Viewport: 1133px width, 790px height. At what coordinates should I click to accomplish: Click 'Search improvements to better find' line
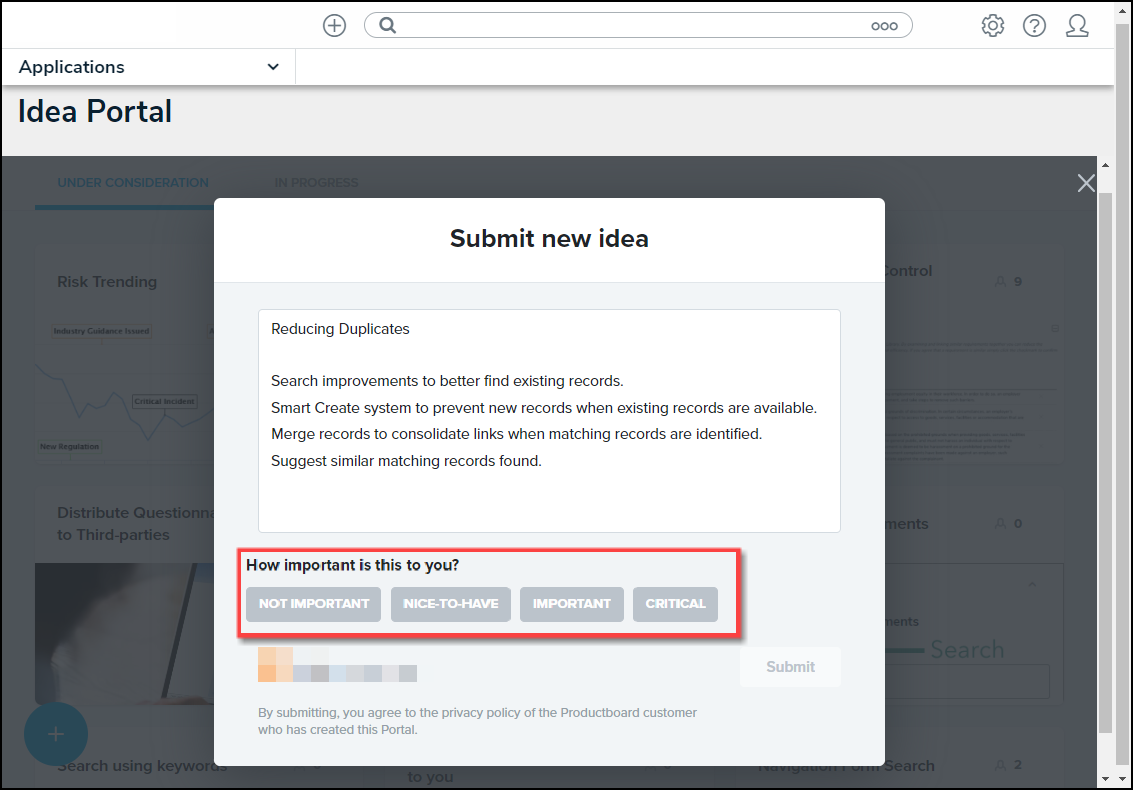[447, 382]
